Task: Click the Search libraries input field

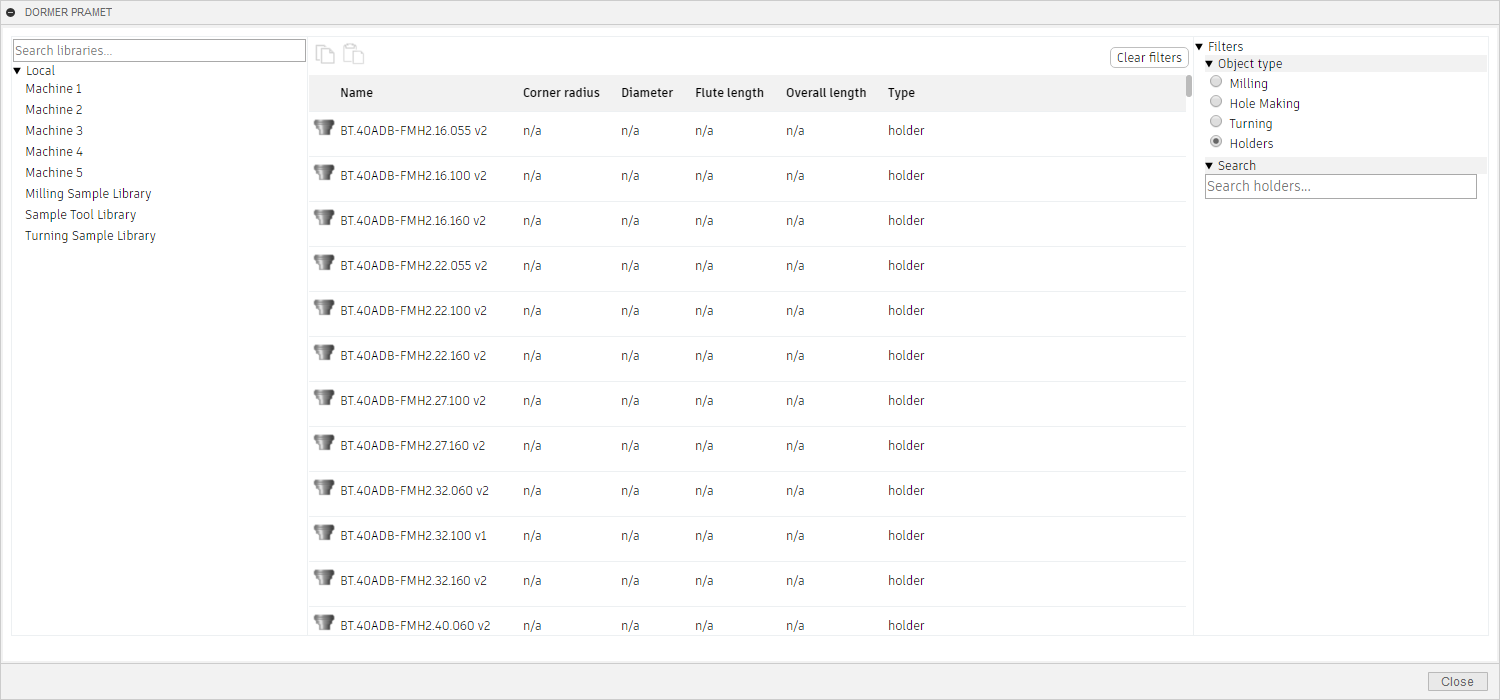Action: 159,51
